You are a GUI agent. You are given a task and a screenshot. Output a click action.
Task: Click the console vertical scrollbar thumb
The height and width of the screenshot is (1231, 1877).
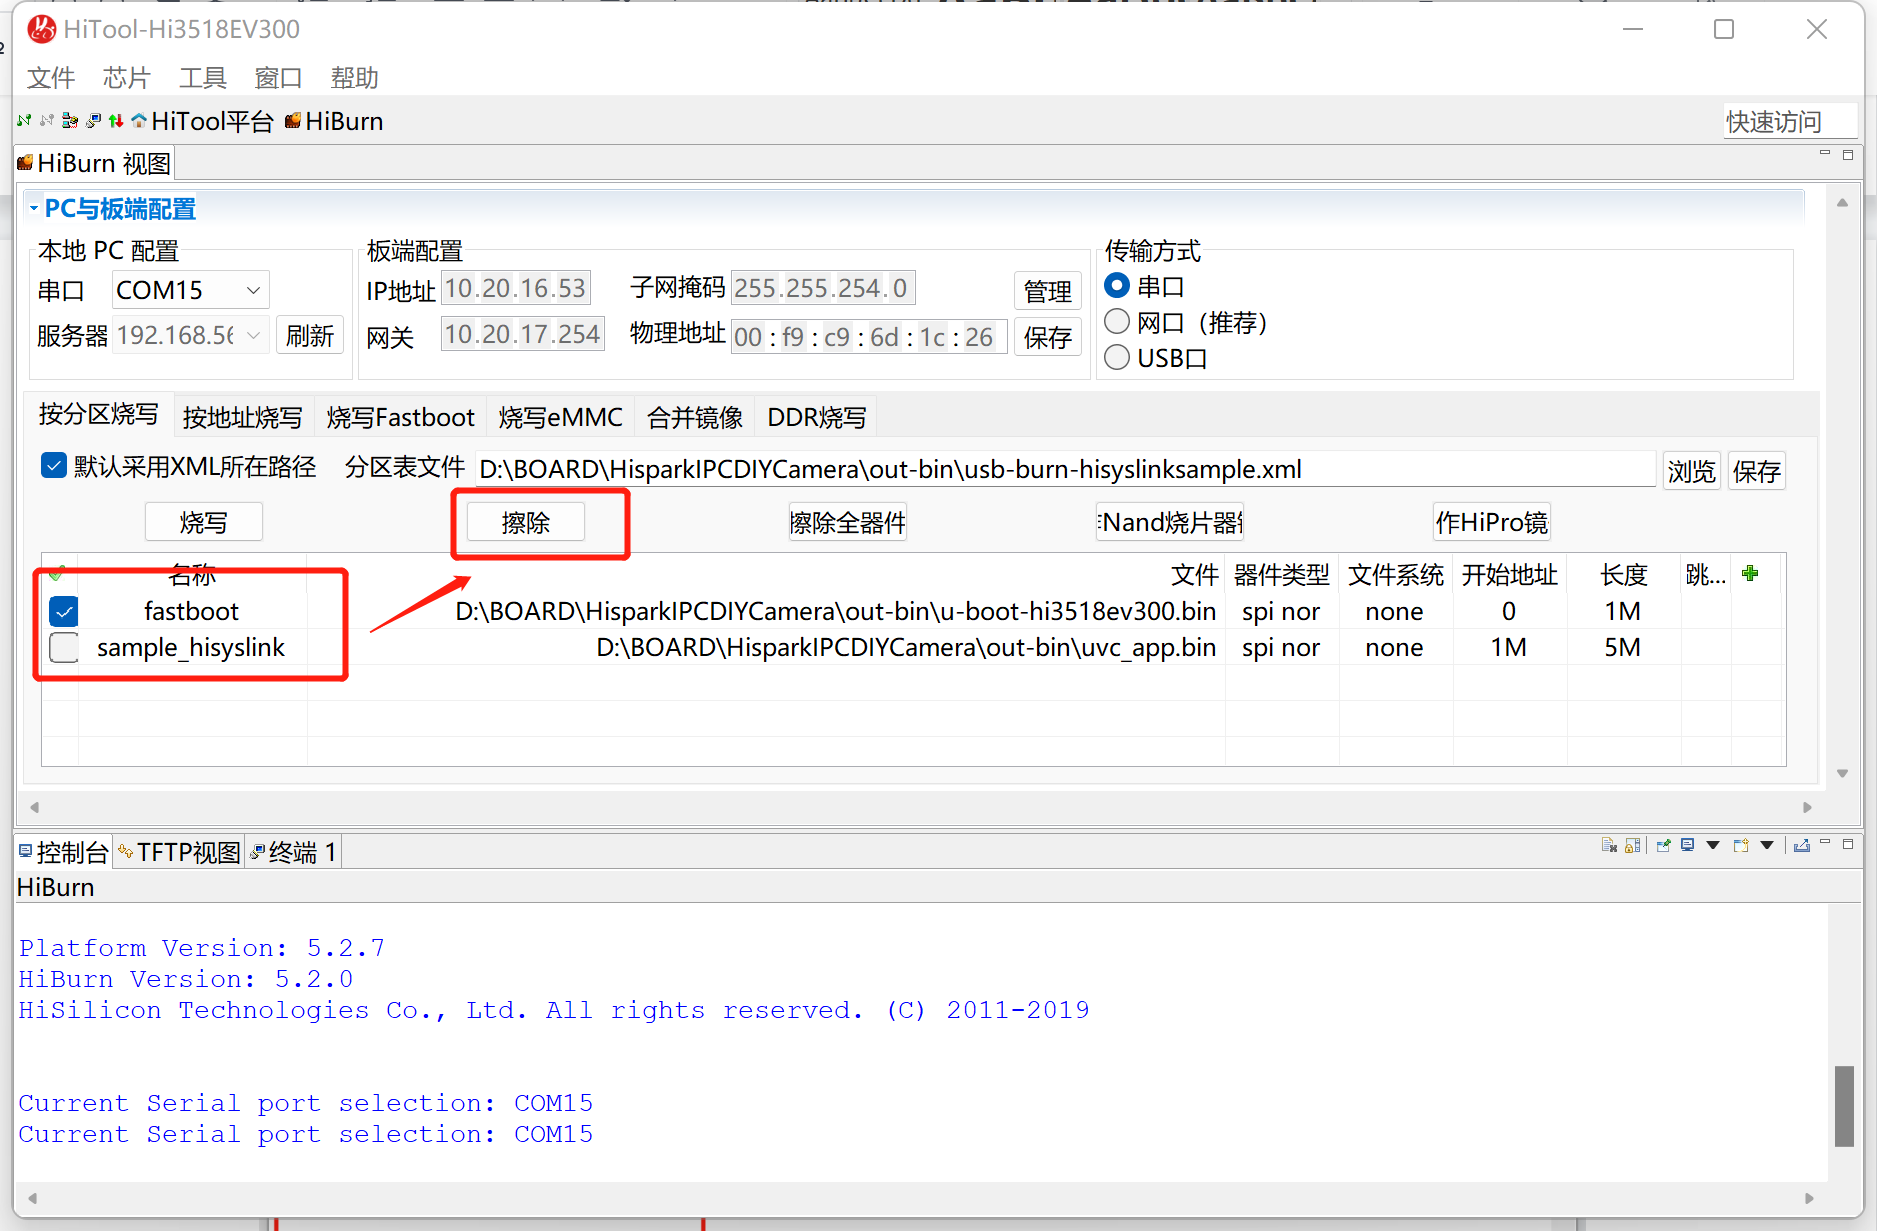click(1845, 1106)
